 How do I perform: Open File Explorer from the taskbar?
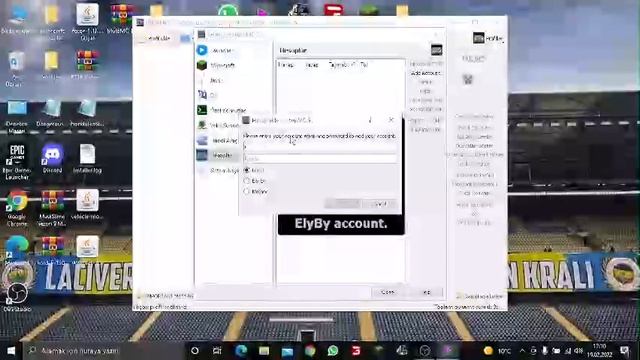tap(264, 351)
